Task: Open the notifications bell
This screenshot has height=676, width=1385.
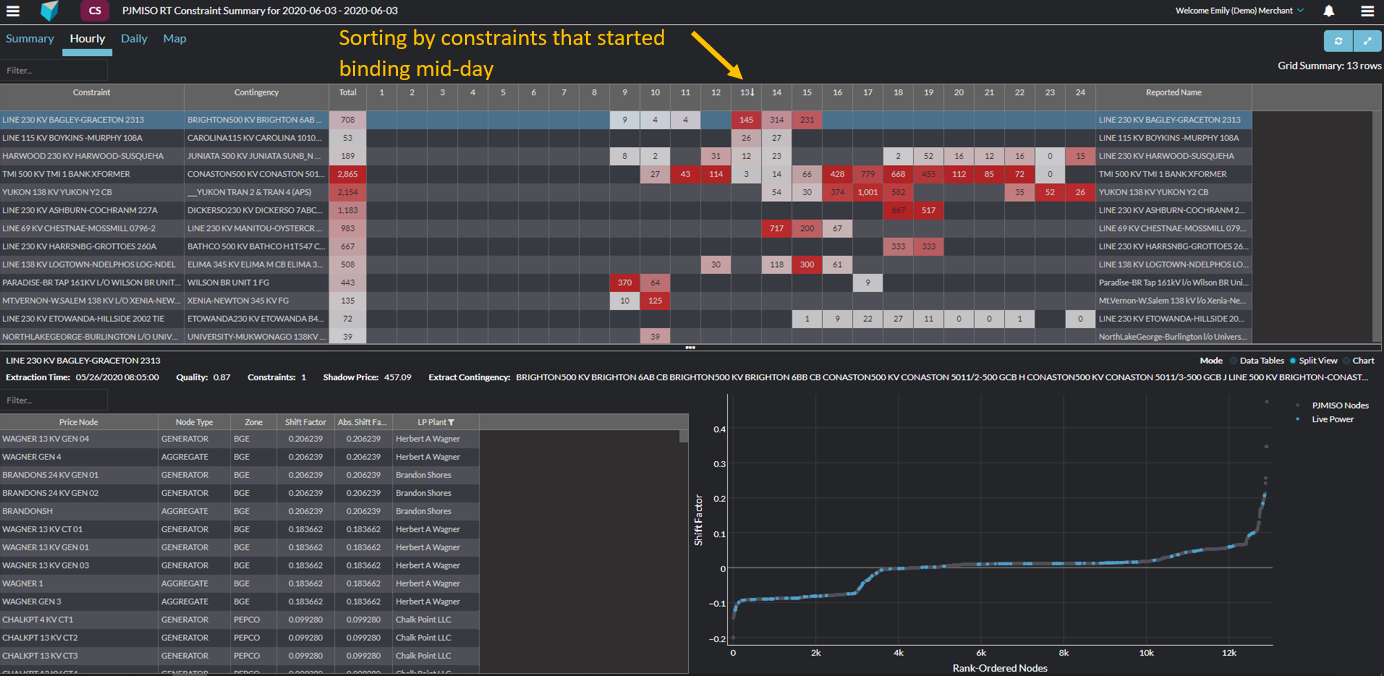Action: [x=1329, y=11]
